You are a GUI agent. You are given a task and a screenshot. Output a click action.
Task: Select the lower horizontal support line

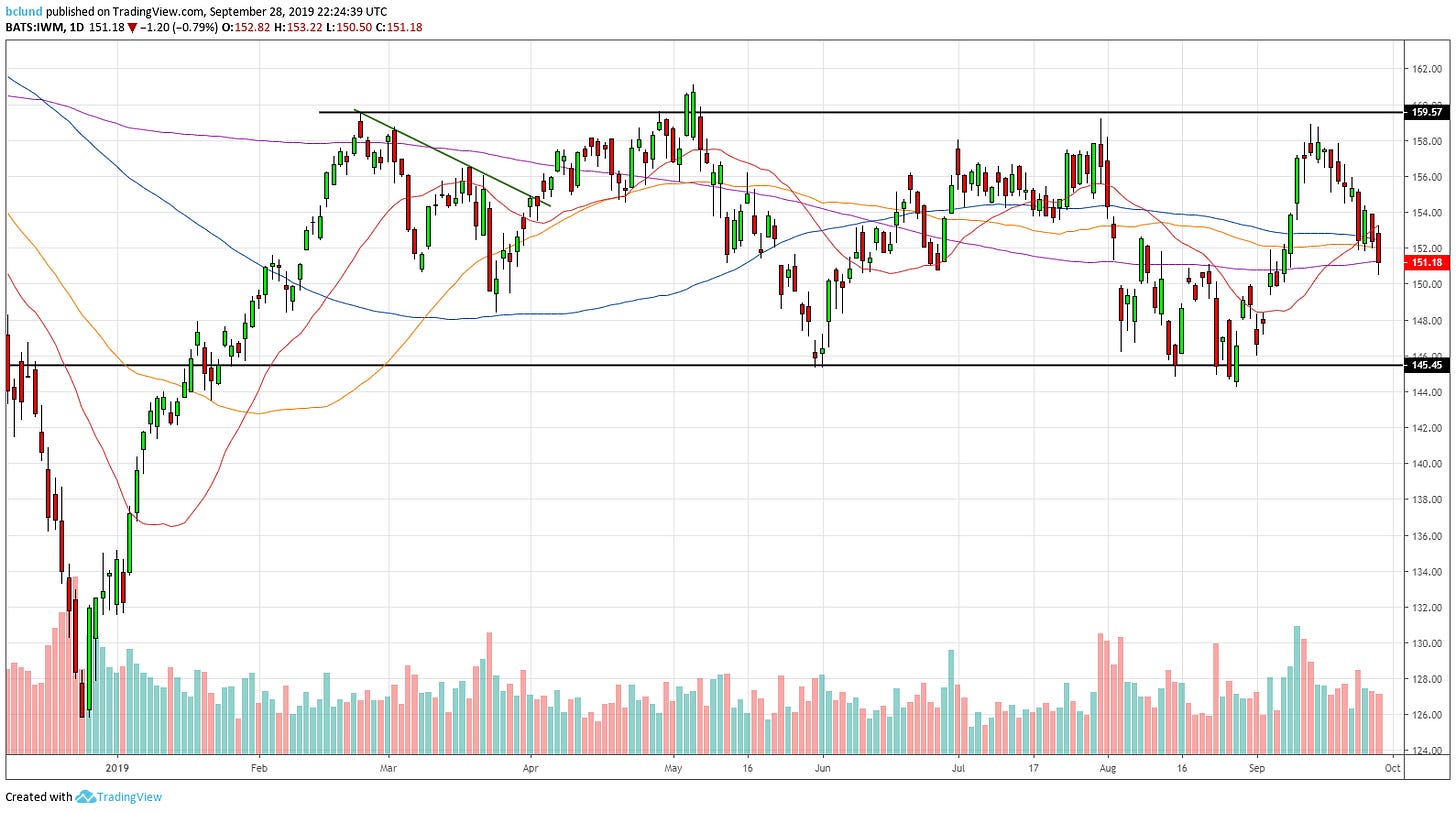click(x=700, y=365)
